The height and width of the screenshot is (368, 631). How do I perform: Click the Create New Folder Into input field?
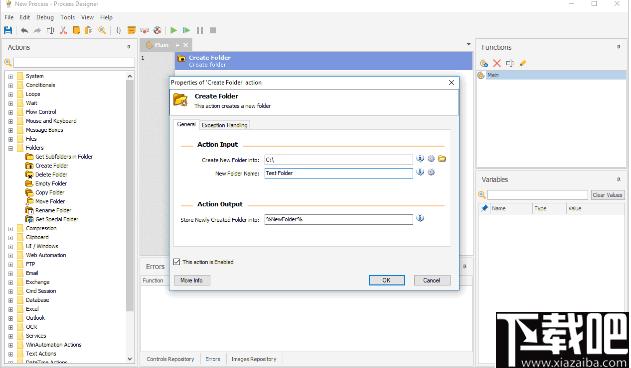(x=338, y=159)
